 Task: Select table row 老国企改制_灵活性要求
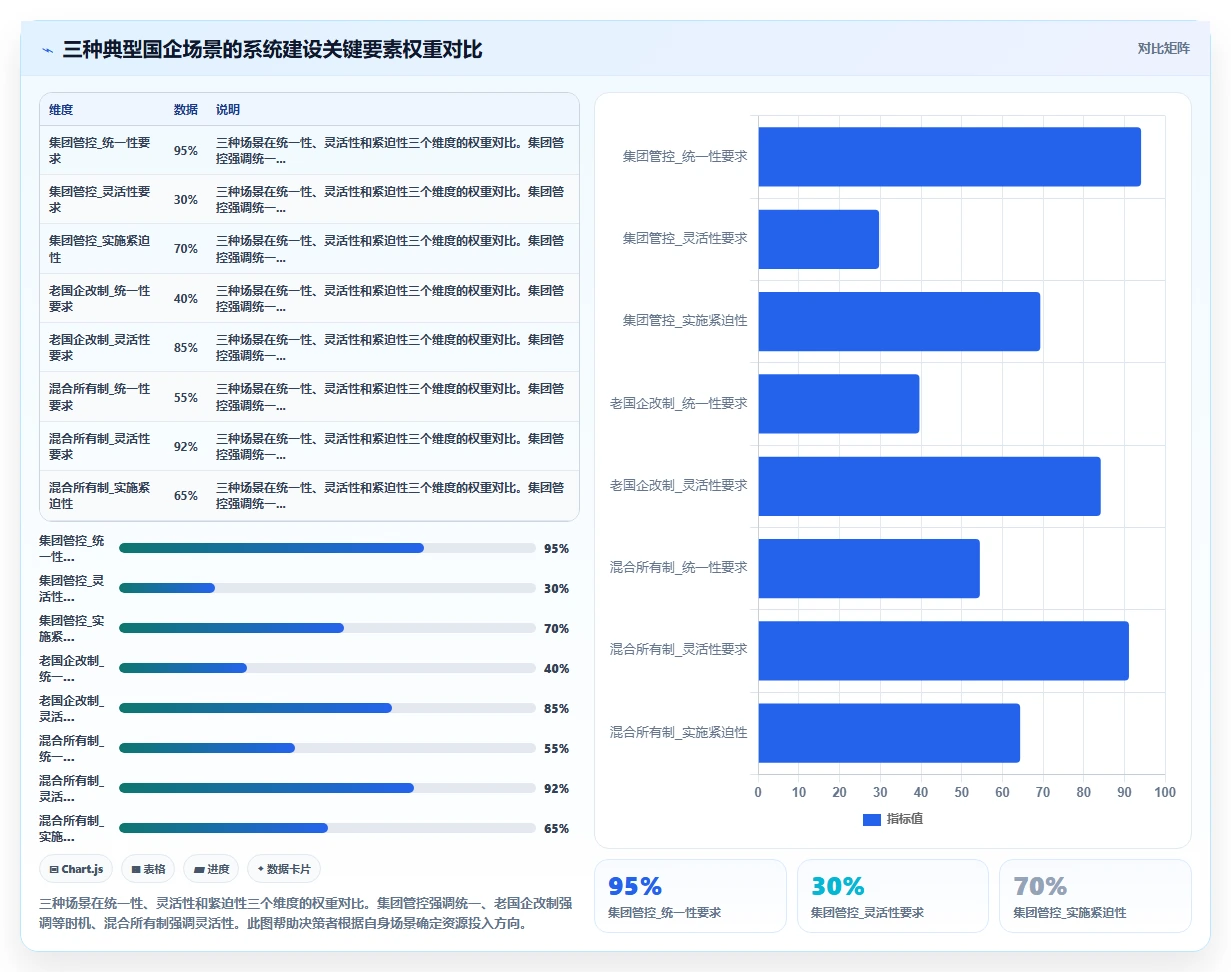[309, 347]
